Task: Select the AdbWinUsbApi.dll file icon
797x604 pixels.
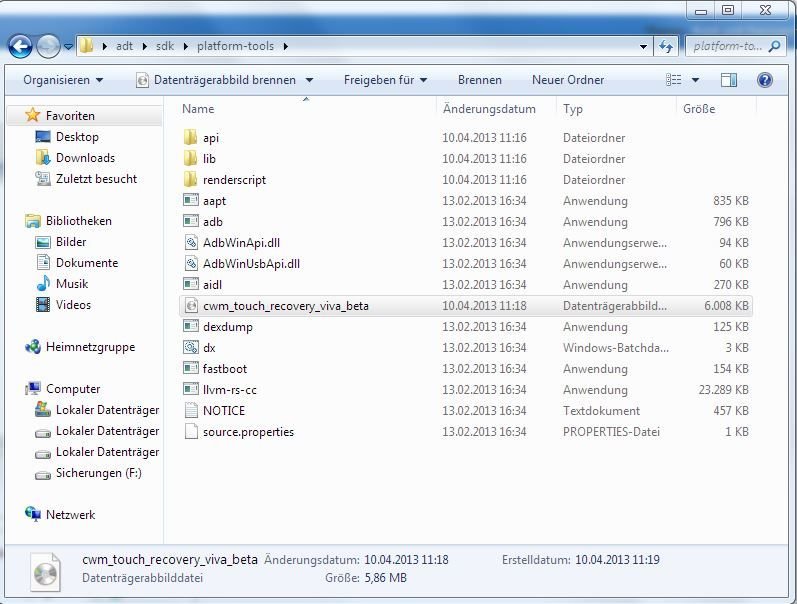Action: pos(191,263)
